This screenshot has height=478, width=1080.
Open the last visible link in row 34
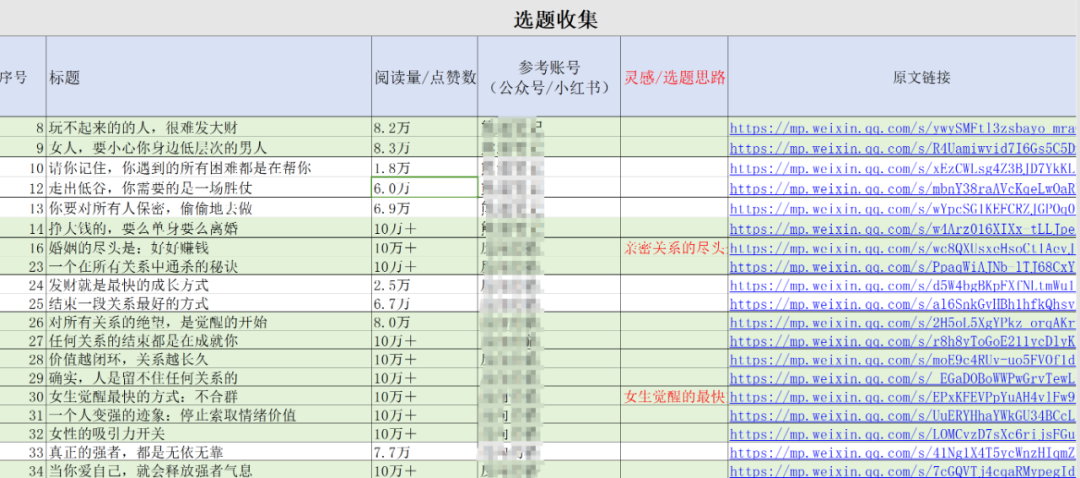click(x=902, y=470)
